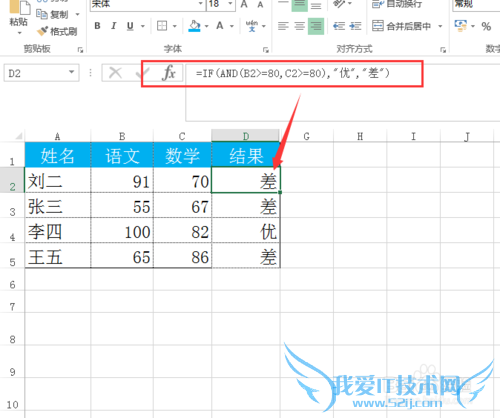Open the Paste (粘贴) dropdown arrow
The height and width of the screenshot is (418, 500).
pos(19,33)
